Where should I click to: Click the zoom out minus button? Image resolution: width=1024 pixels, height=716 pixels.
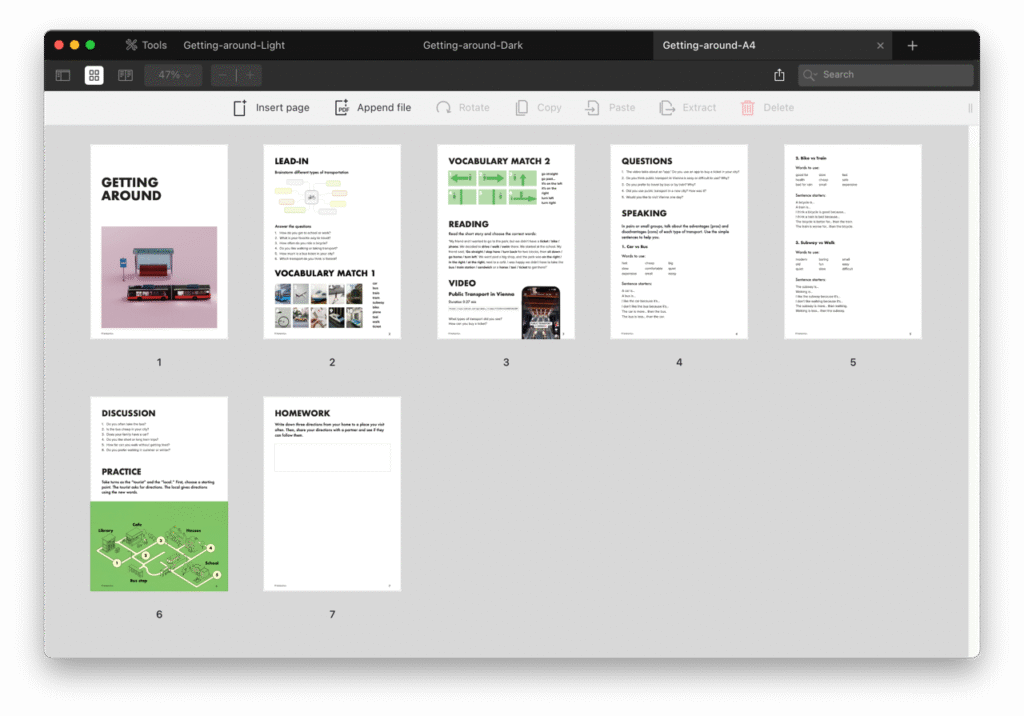coord(223,75)
